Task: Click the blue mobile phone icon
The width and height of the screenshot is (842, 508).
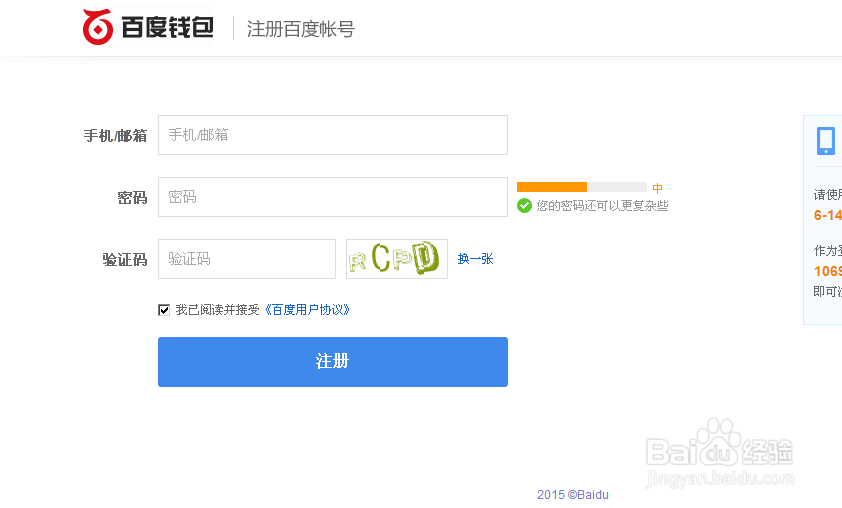Action: pos(825,140)
